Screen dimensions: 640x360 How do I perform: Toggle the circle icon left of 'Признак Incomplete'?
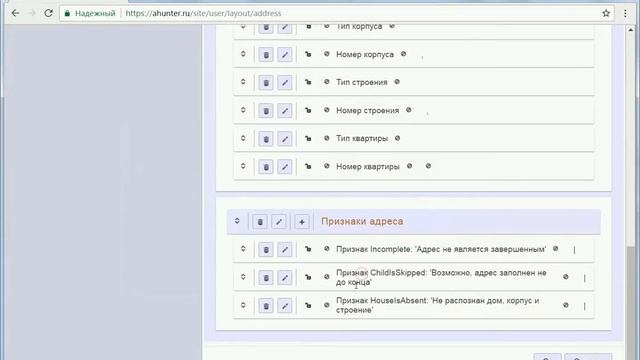327,249
